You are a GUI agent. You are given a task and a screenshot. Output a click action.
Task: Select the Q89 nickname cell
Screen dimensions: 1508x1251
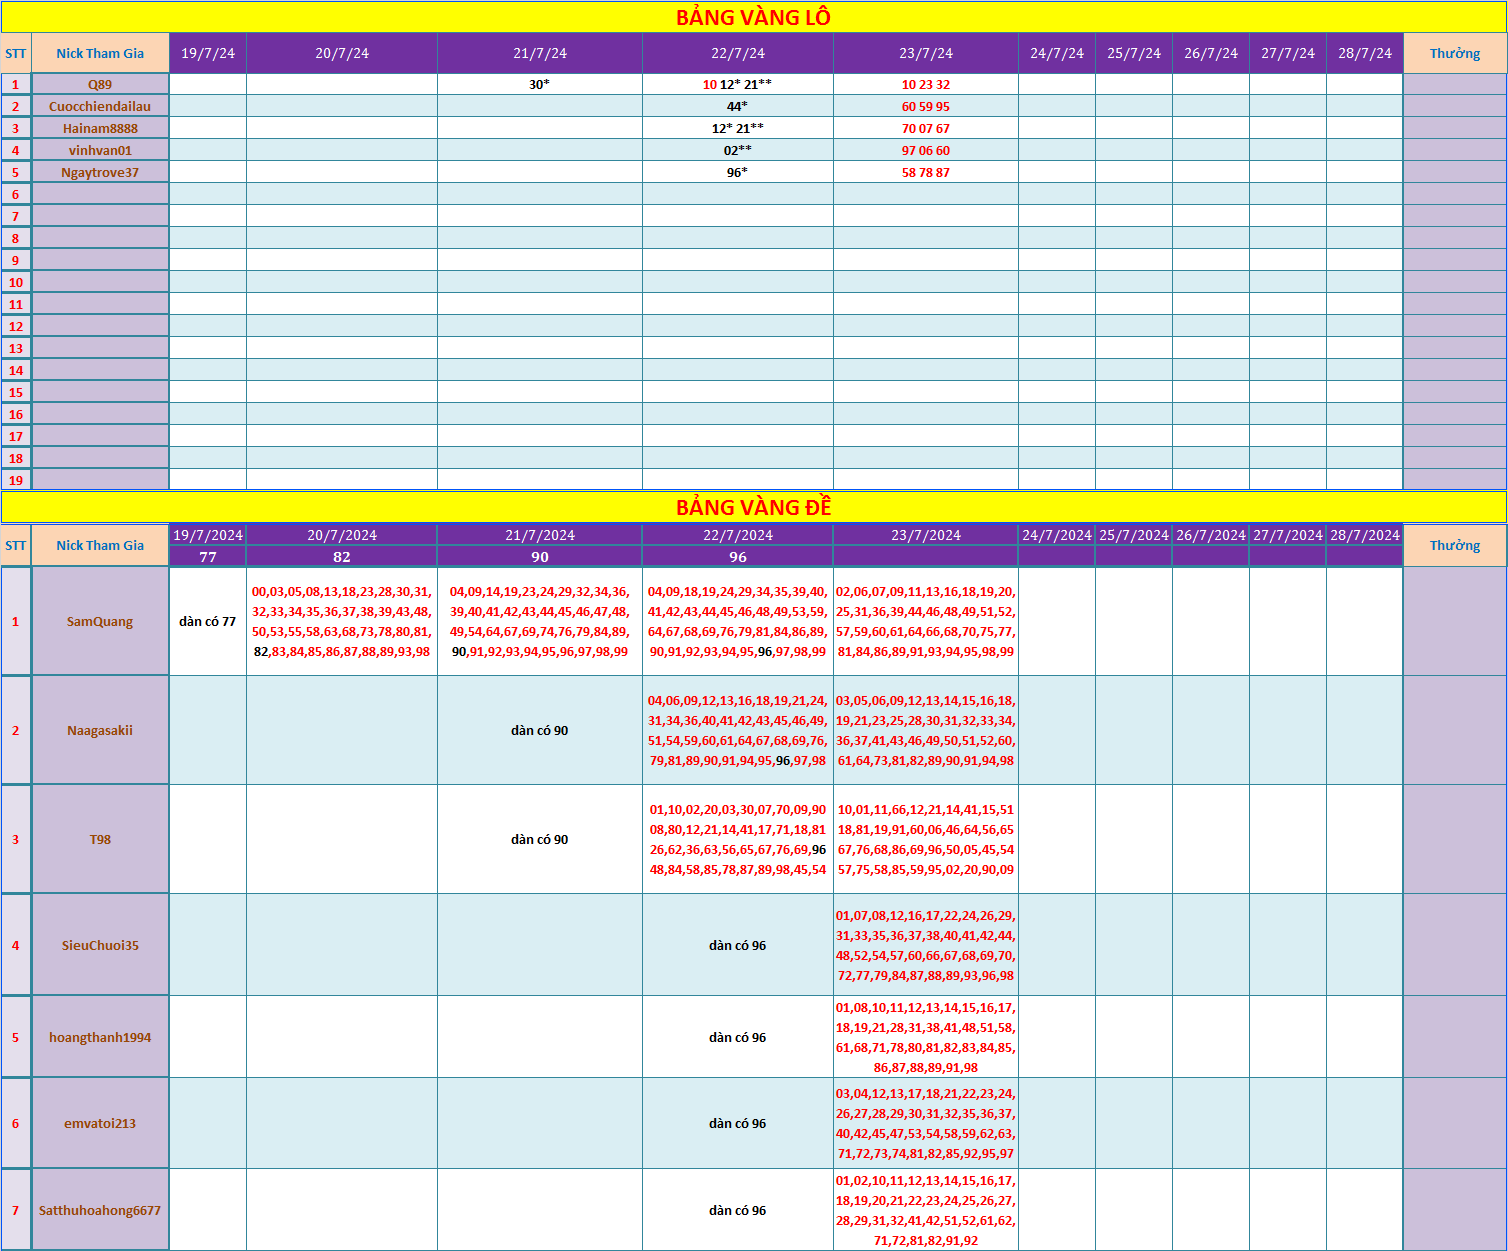click(x=100, y=84)
